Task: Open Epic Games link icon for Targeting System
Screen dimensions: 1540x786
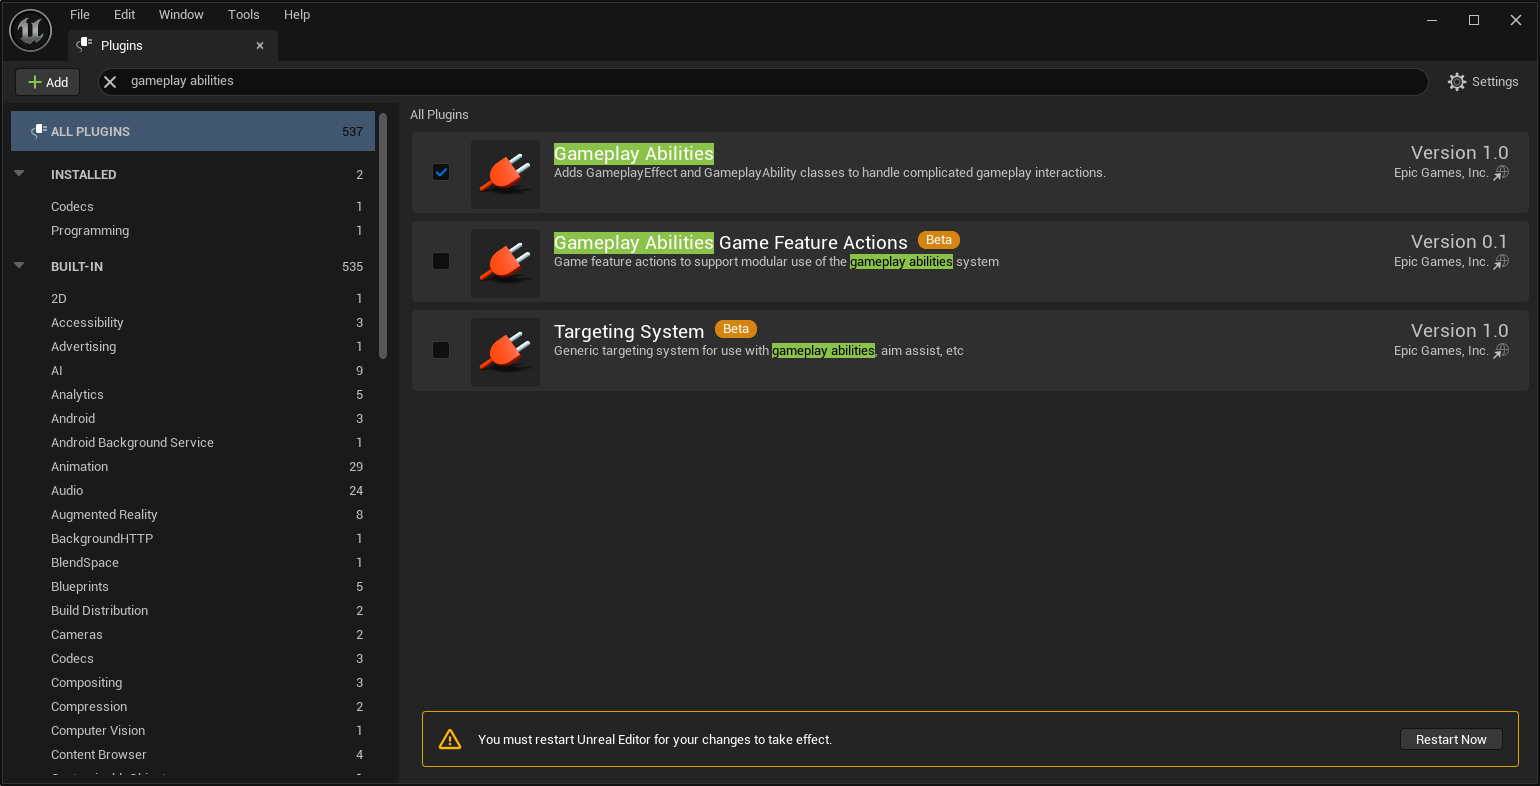Action: [x=1501, y=351]
